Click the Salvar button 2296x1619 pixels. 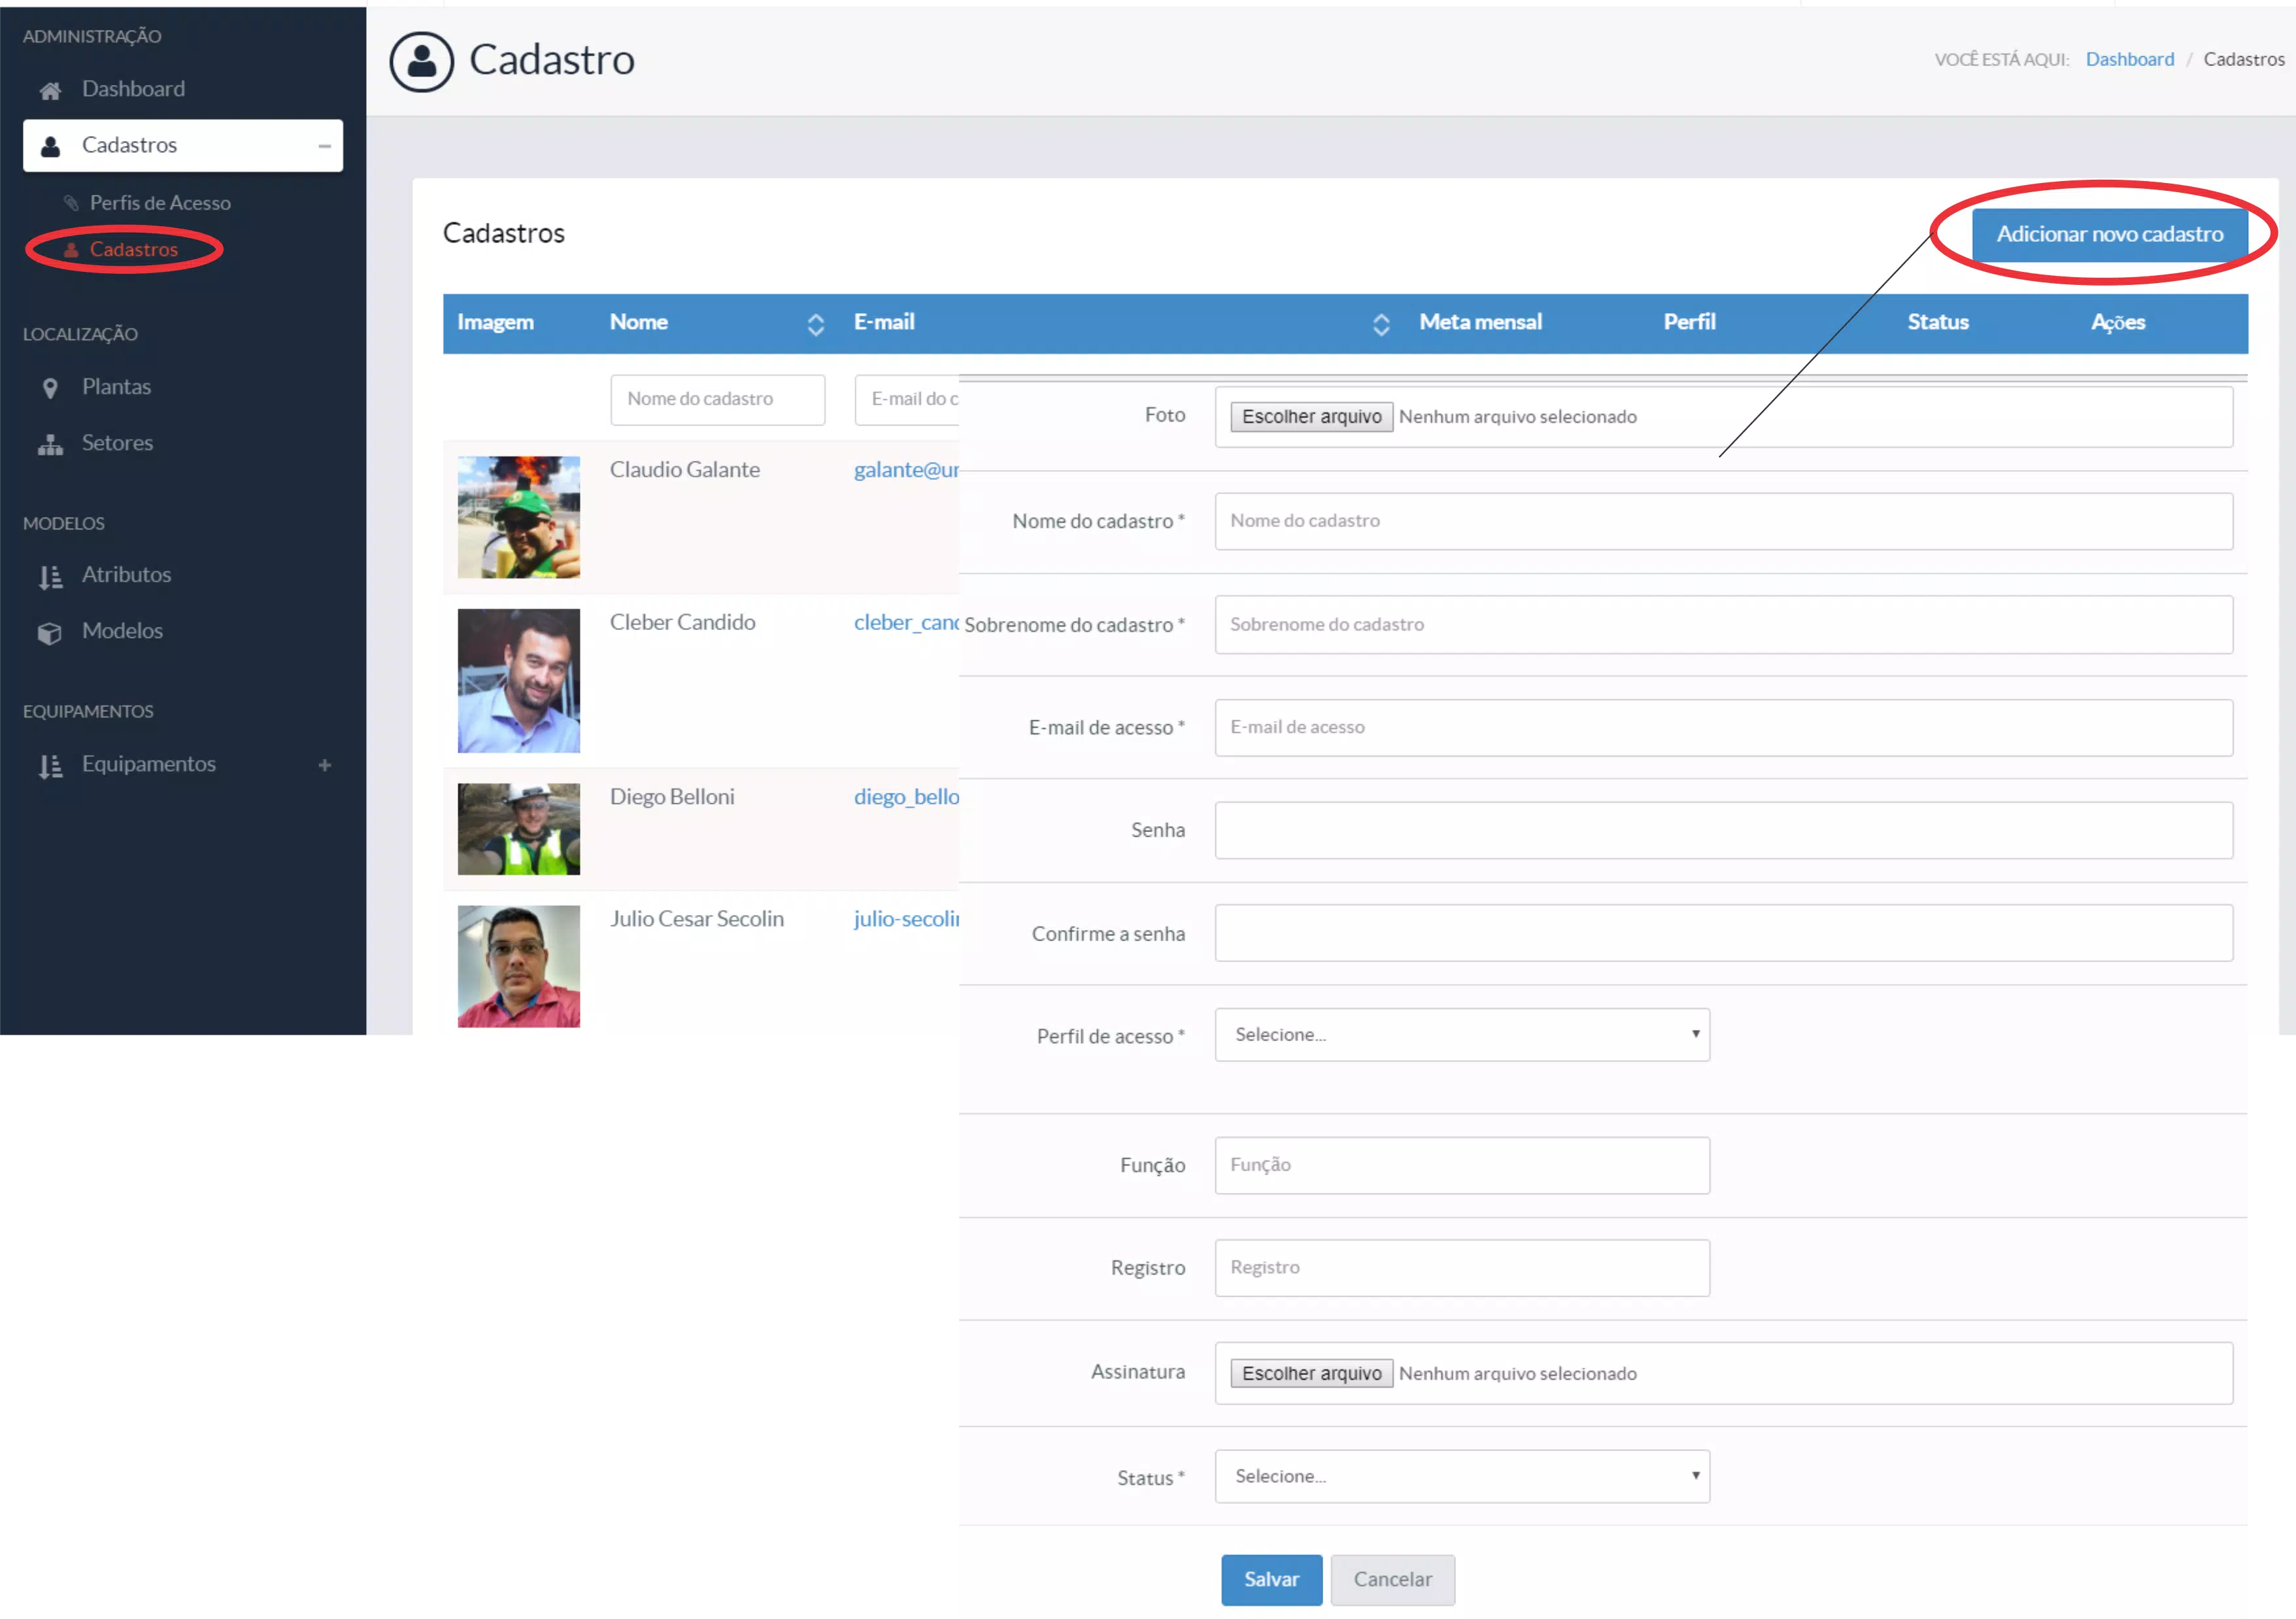(x=1271, y=1579)
